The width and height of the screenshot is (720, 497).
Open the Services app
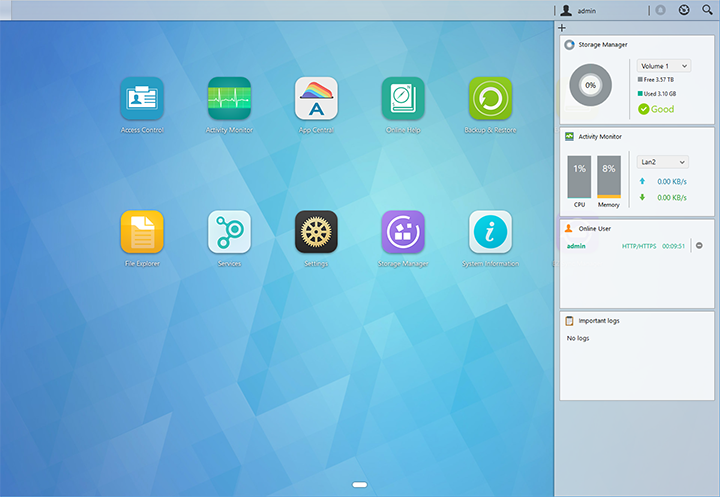(x=229, y=232)
